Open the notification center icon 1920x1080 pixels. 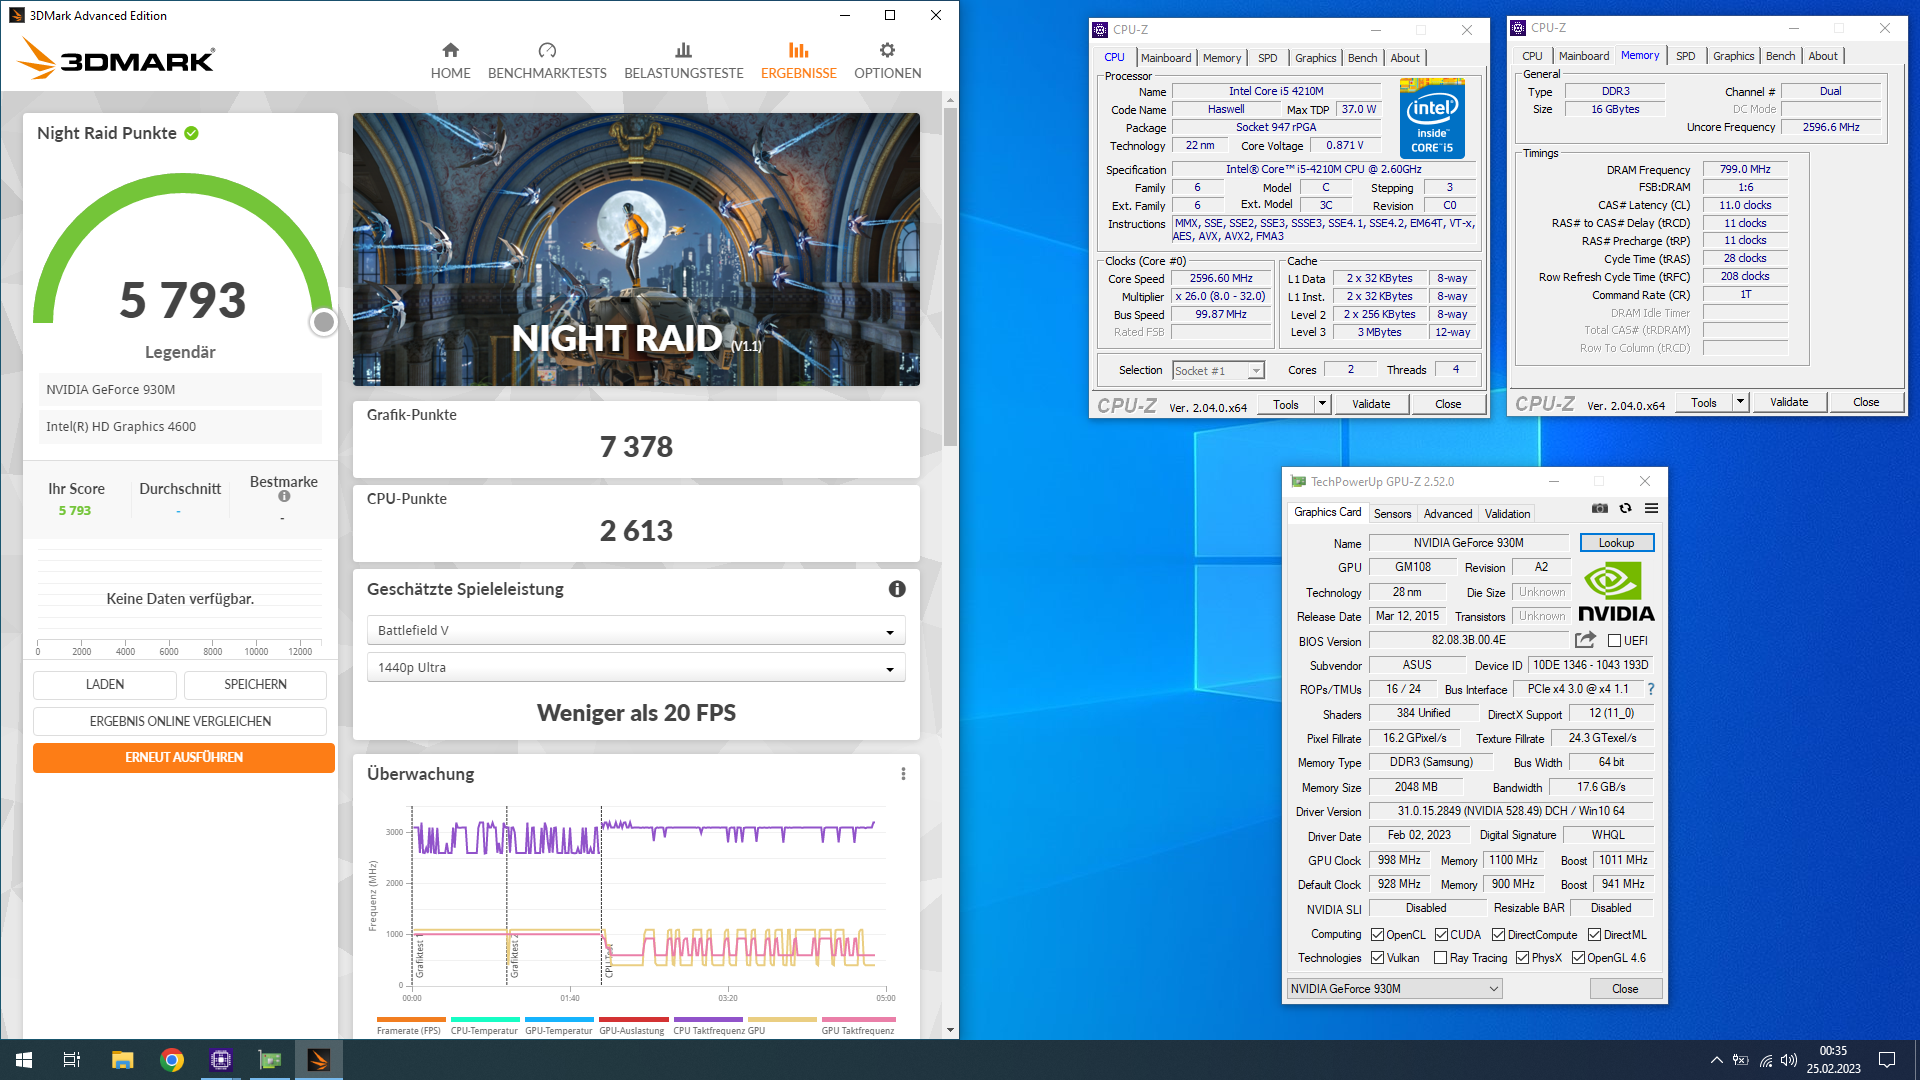1887,1060
